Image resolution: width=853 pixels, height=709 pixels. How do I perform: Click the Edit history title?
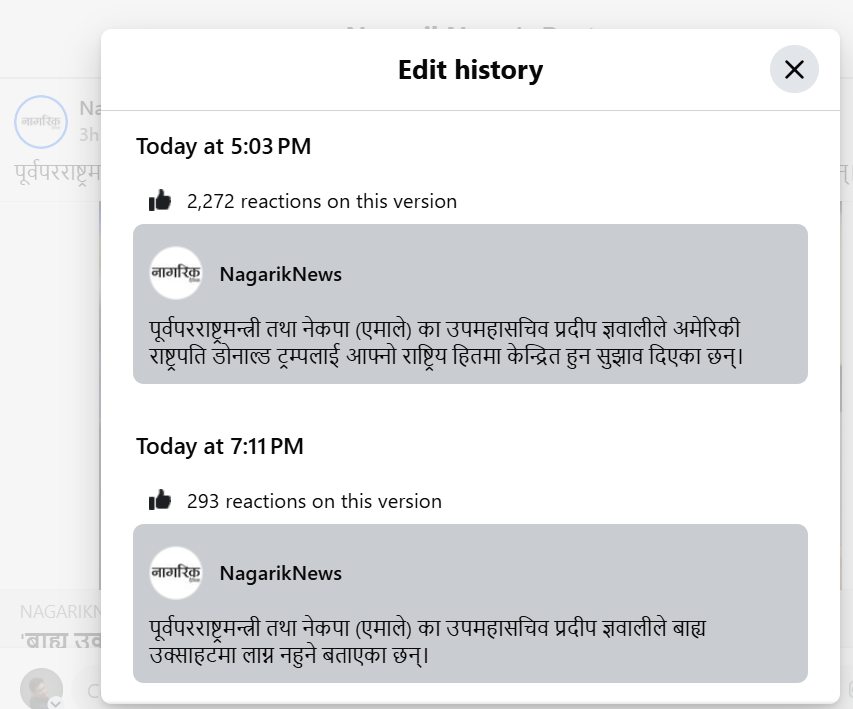471,70
